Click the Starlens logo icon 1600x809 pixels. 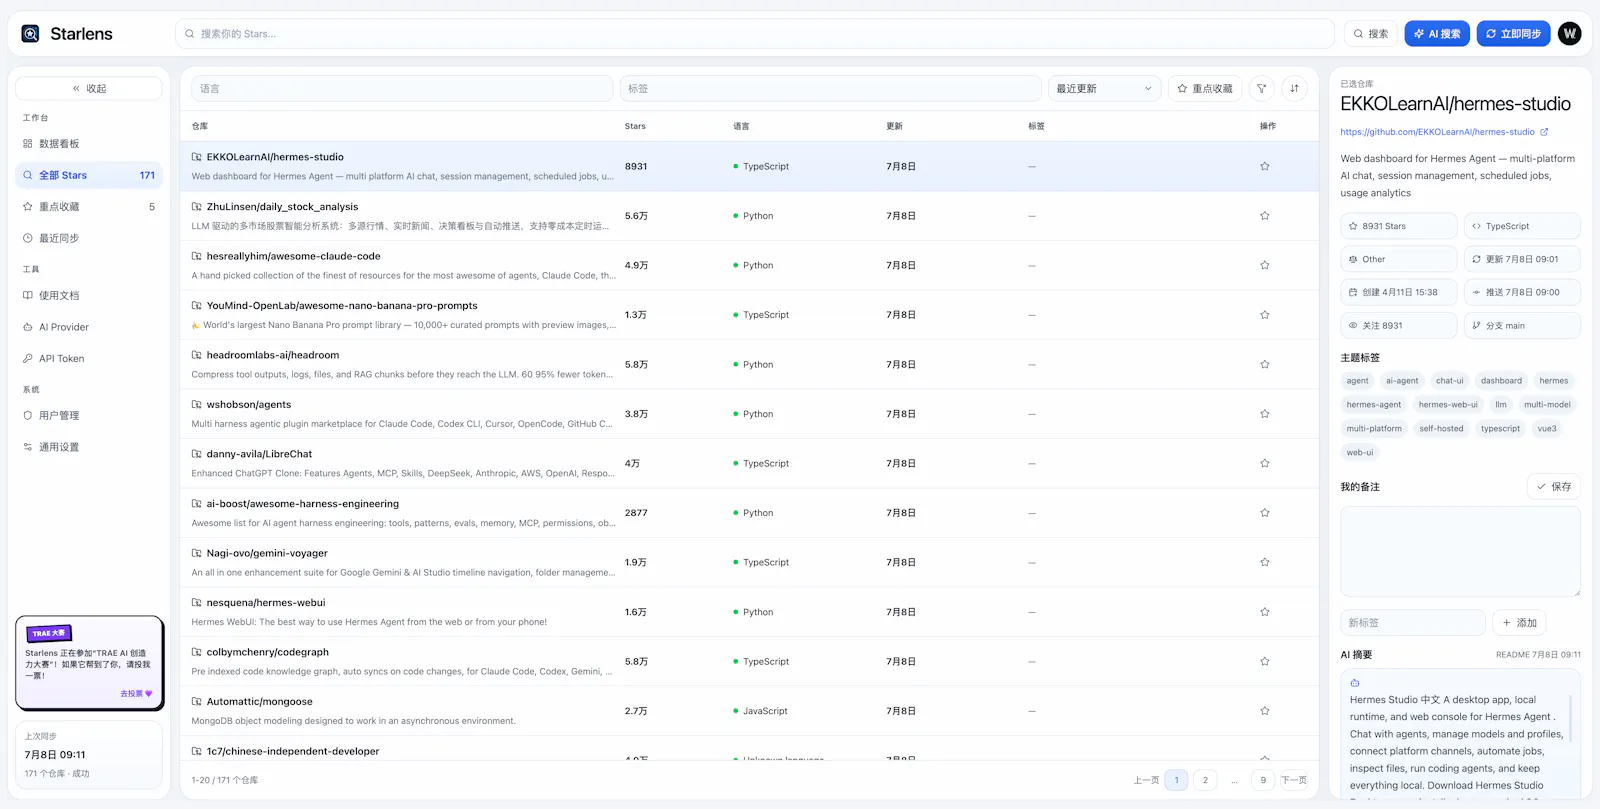31,34
